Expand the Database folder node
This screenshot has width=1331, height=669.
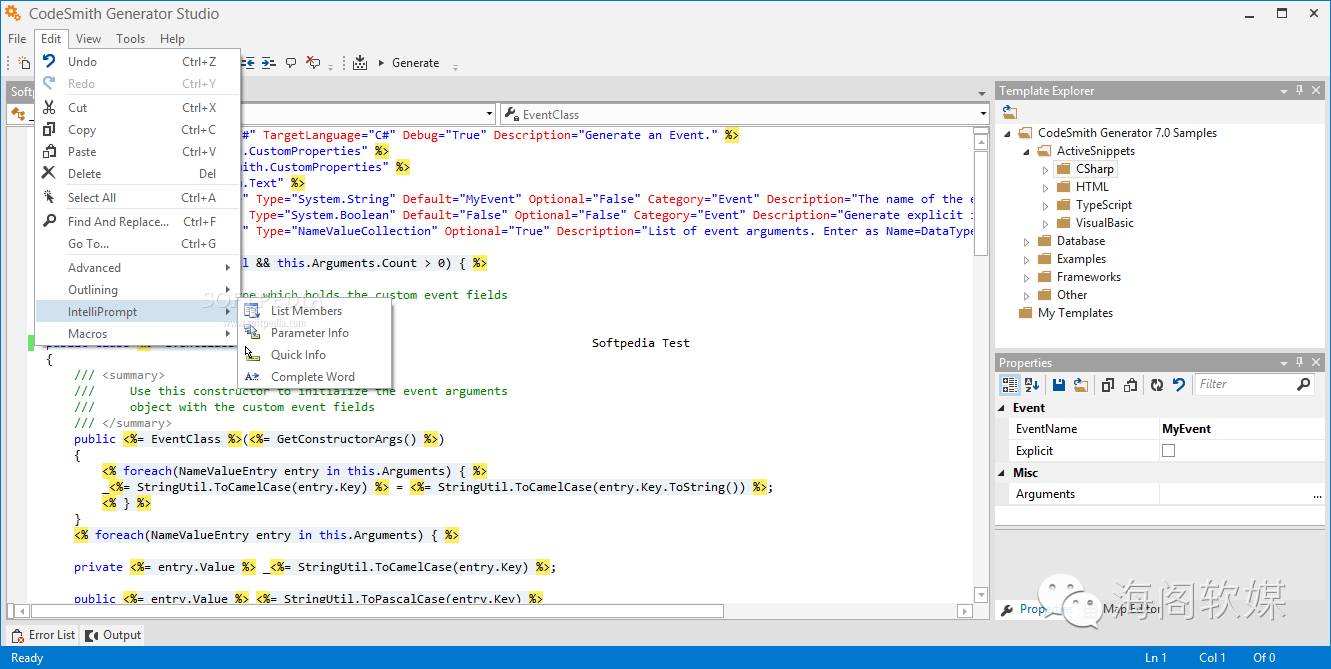pyautogui.click(x=1027, y=242)
